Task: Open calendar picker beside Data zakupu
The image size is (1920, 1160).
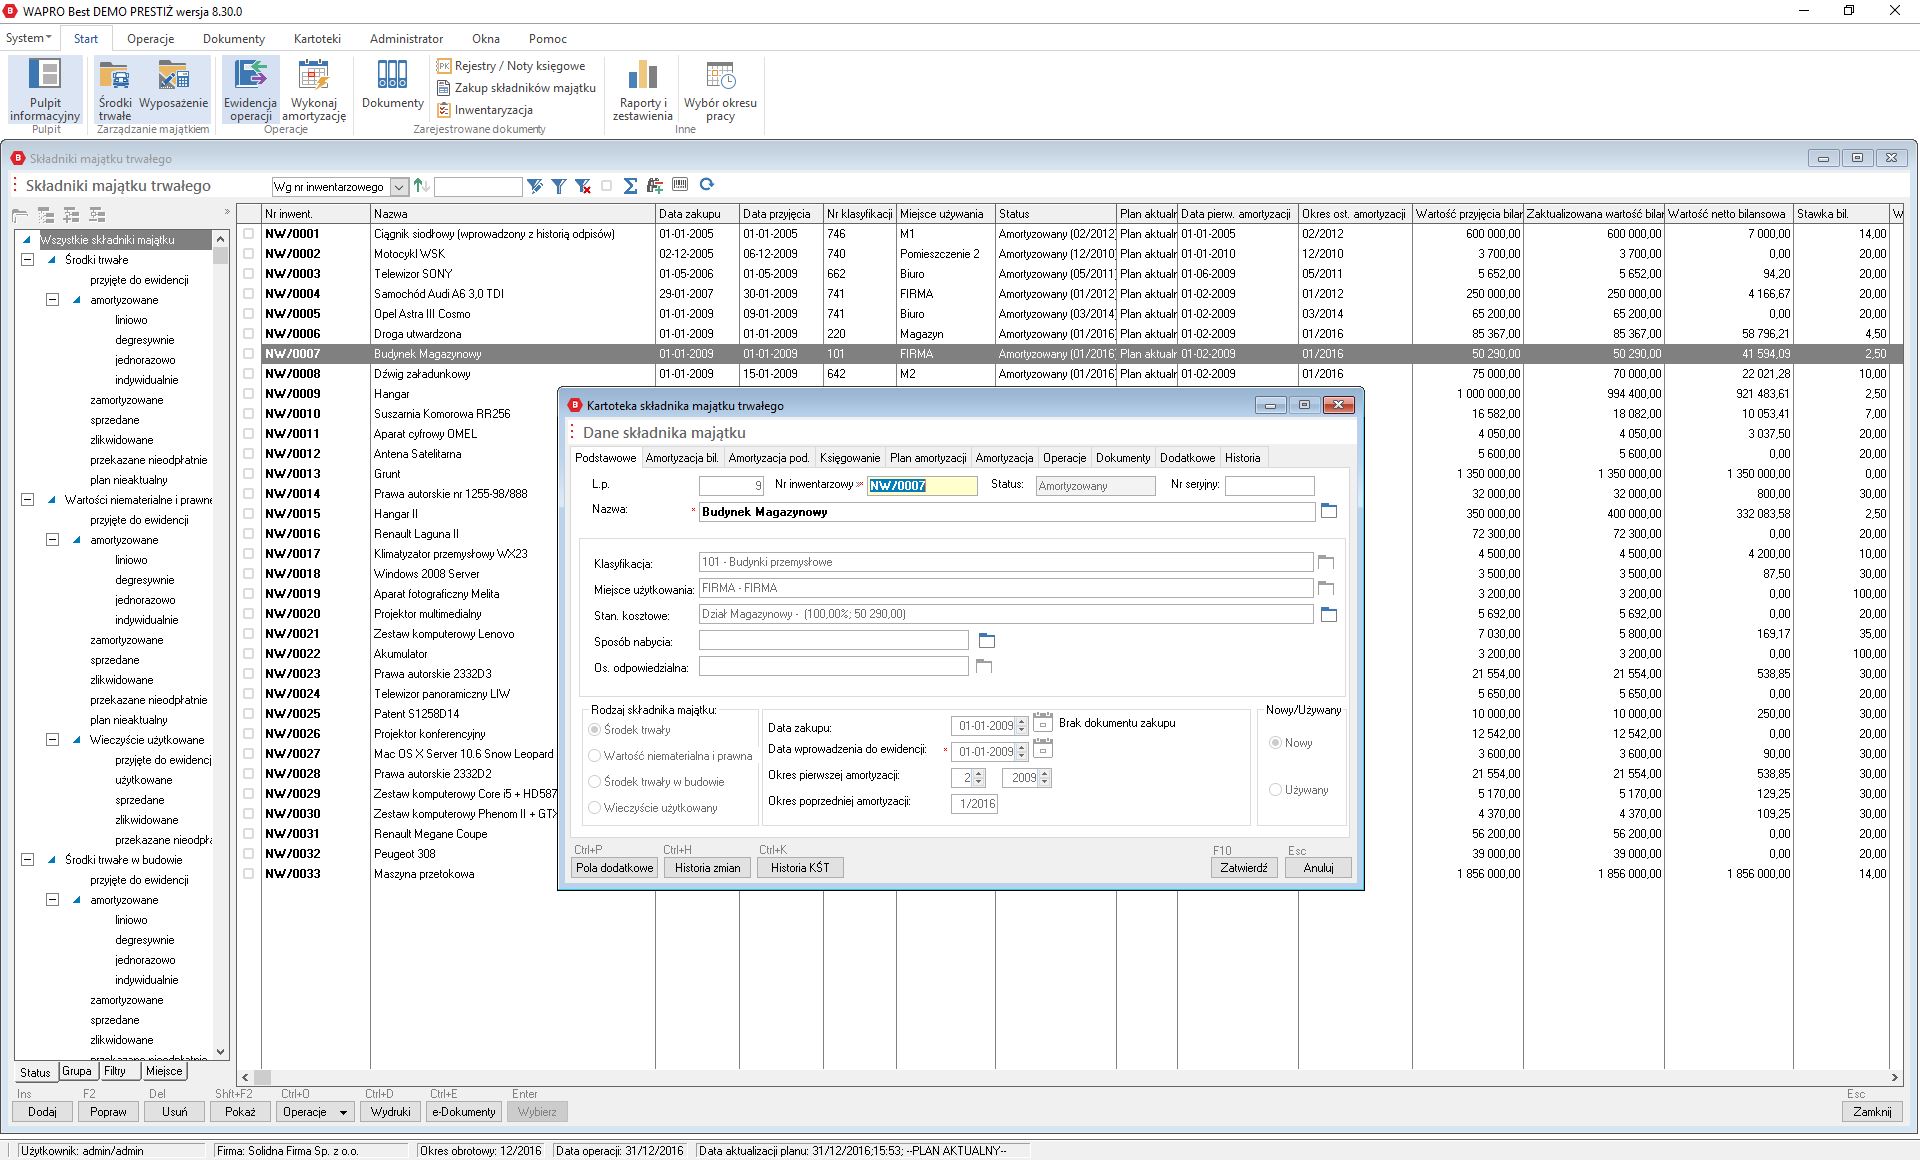Action: coord(1042,724)
